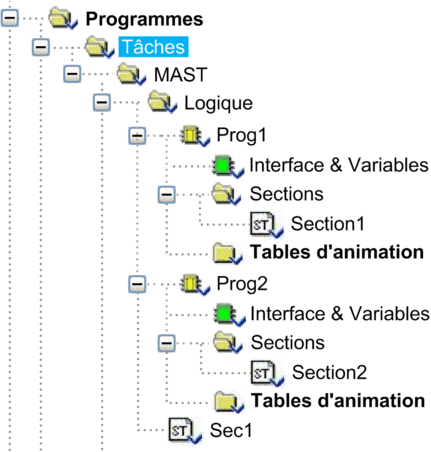
Task: Click the ST icon beside Section2
Action: click(267, 373)
